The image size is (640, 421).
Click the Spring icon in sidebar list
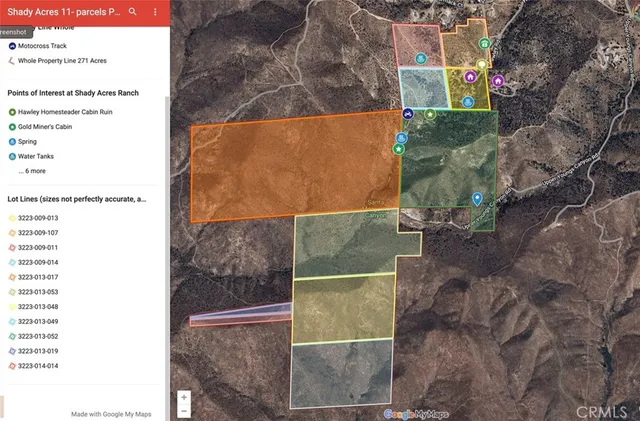click(x=12, y=141)
